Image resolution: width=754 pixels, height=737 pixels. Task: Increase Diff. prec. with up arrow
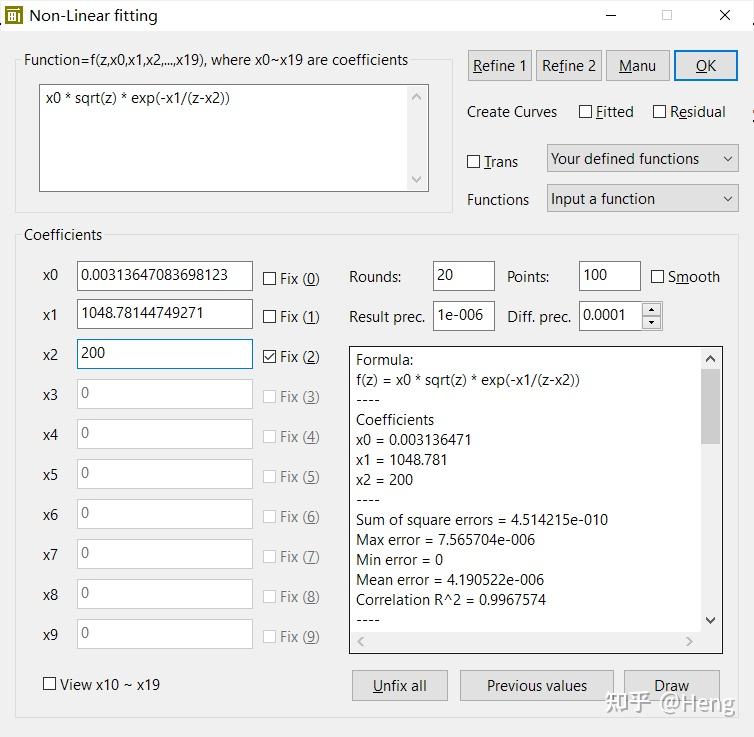click(652, 310)
